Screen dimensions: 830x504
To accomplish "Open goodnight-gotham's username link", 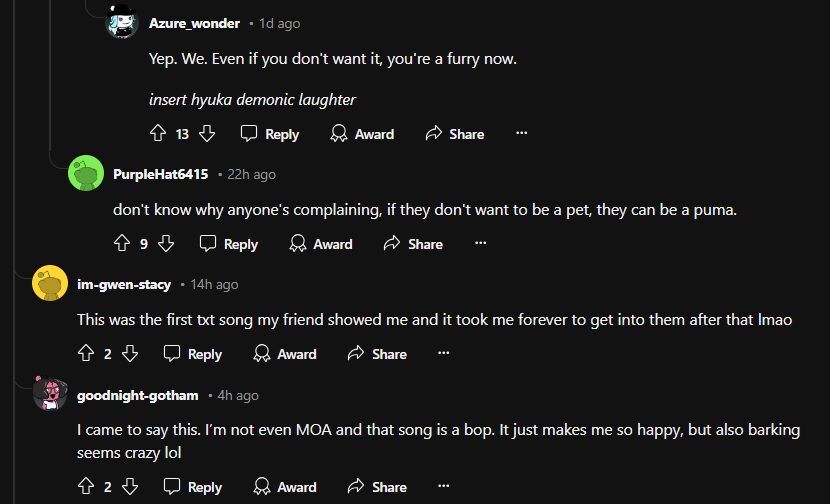I will 137,395.
